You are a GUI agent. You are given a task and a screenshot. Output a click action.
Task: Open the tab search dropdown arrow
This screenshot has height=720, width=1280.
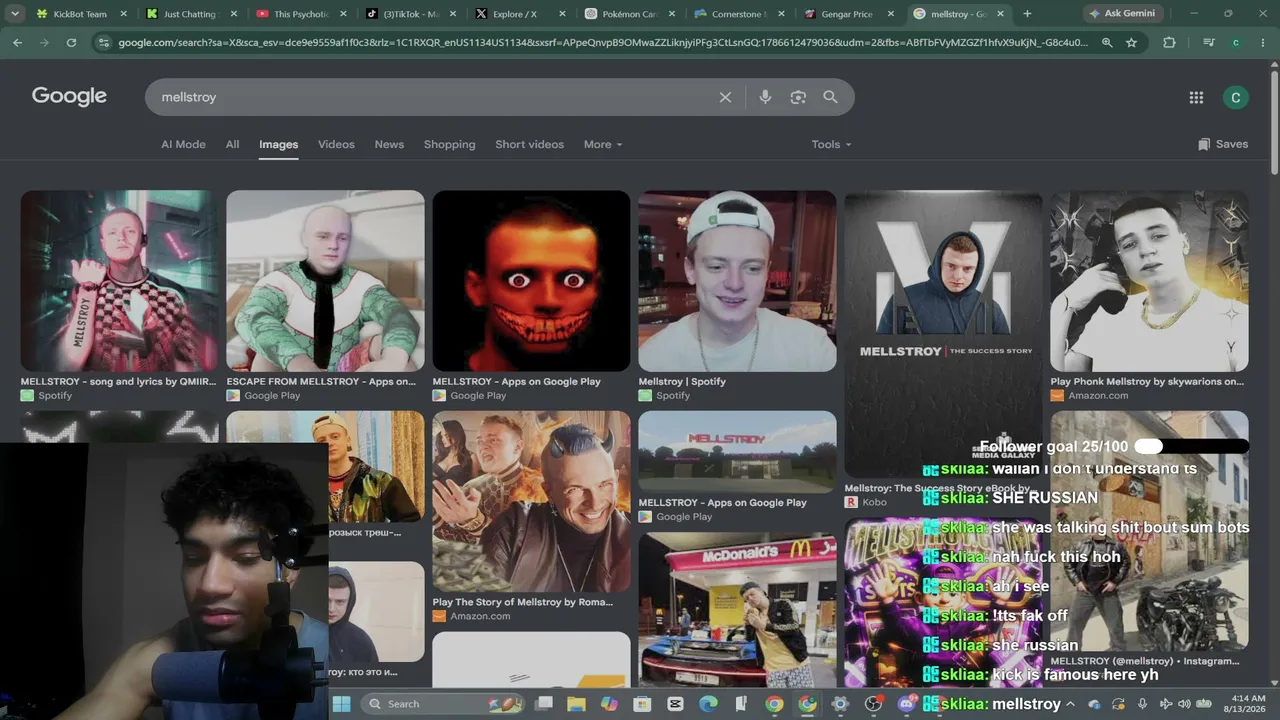(15, 14)
